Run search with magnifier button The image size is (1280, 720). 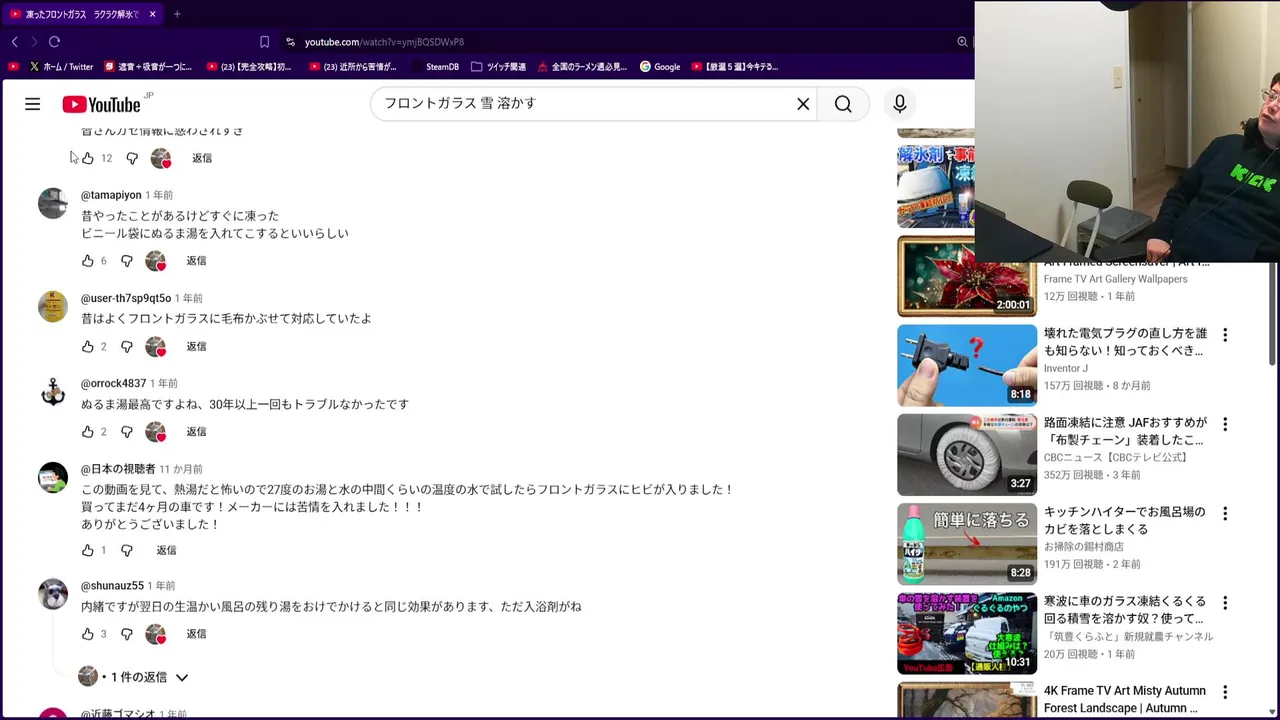843,104
